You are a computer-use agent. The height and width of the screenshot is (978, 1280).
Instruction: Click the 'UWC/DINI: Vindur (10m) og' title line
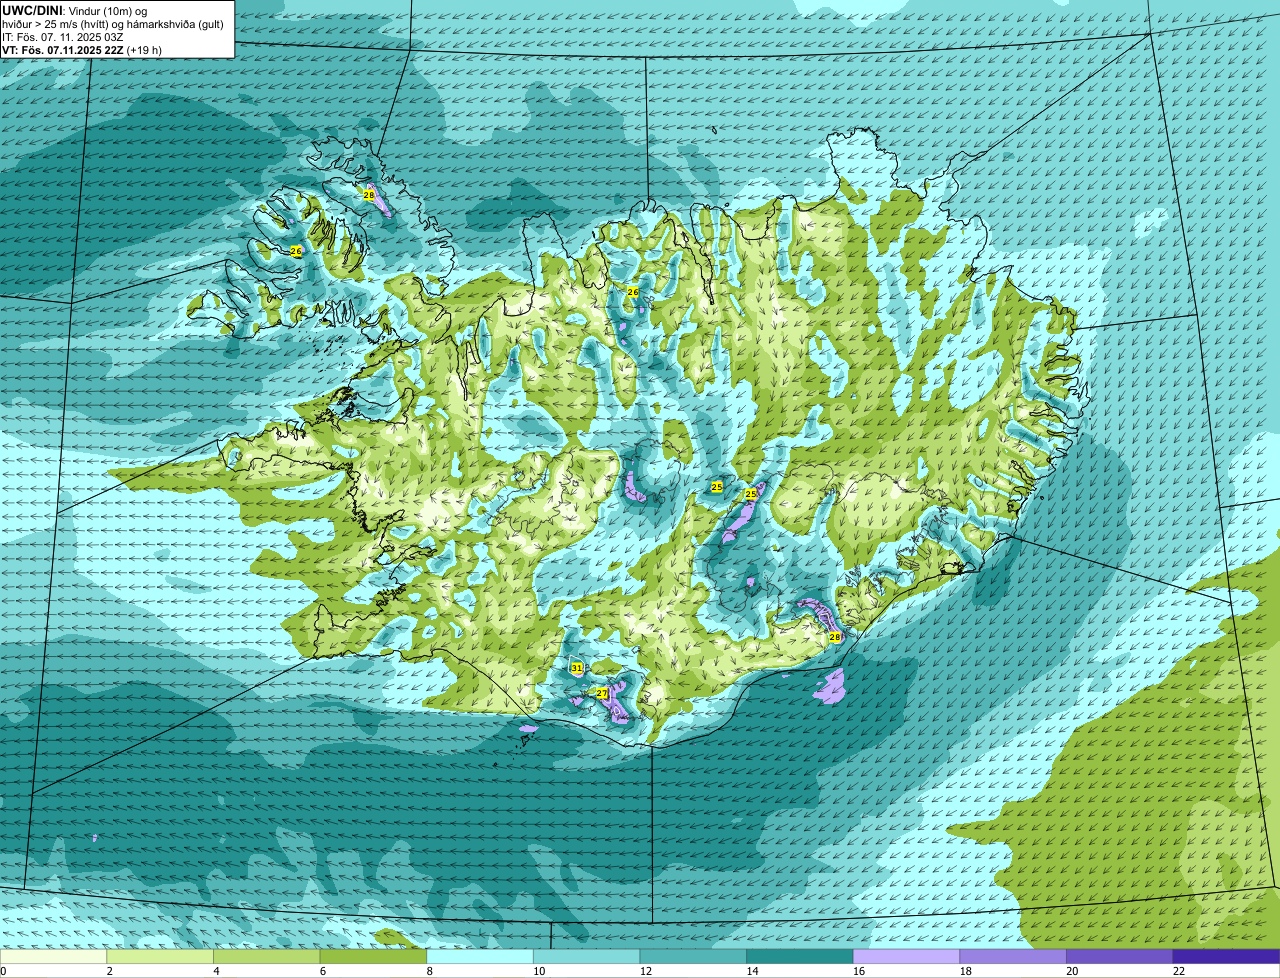pos(75,10)
